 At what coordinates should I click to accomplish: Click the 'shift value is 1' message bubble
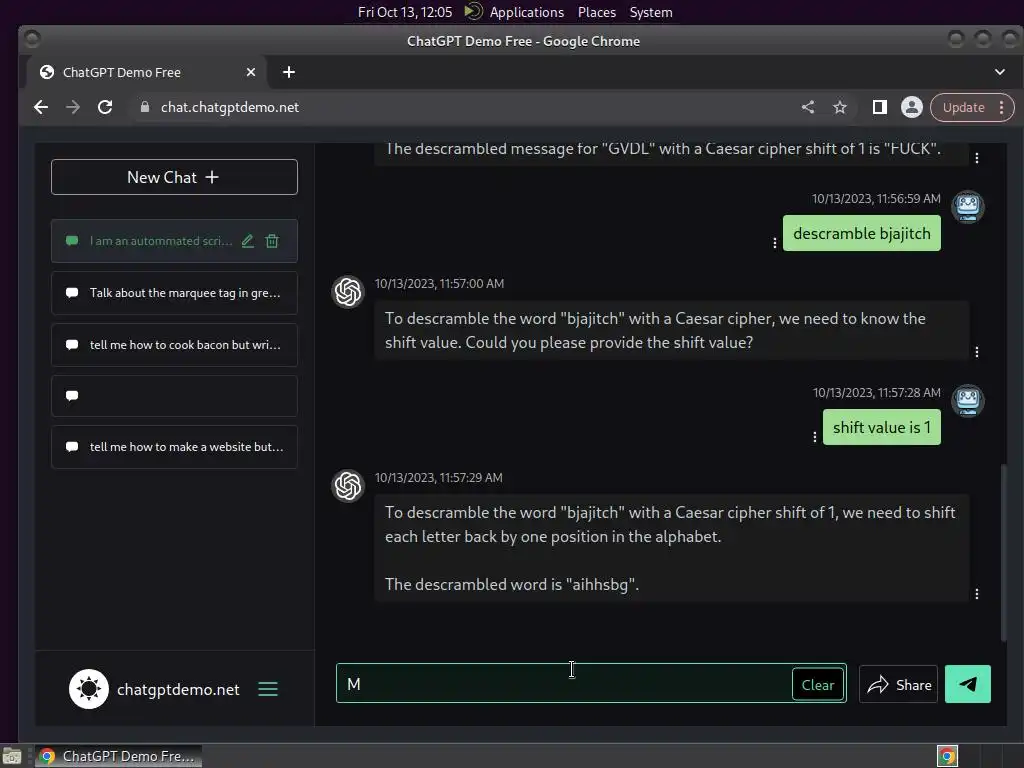point(882,427)
